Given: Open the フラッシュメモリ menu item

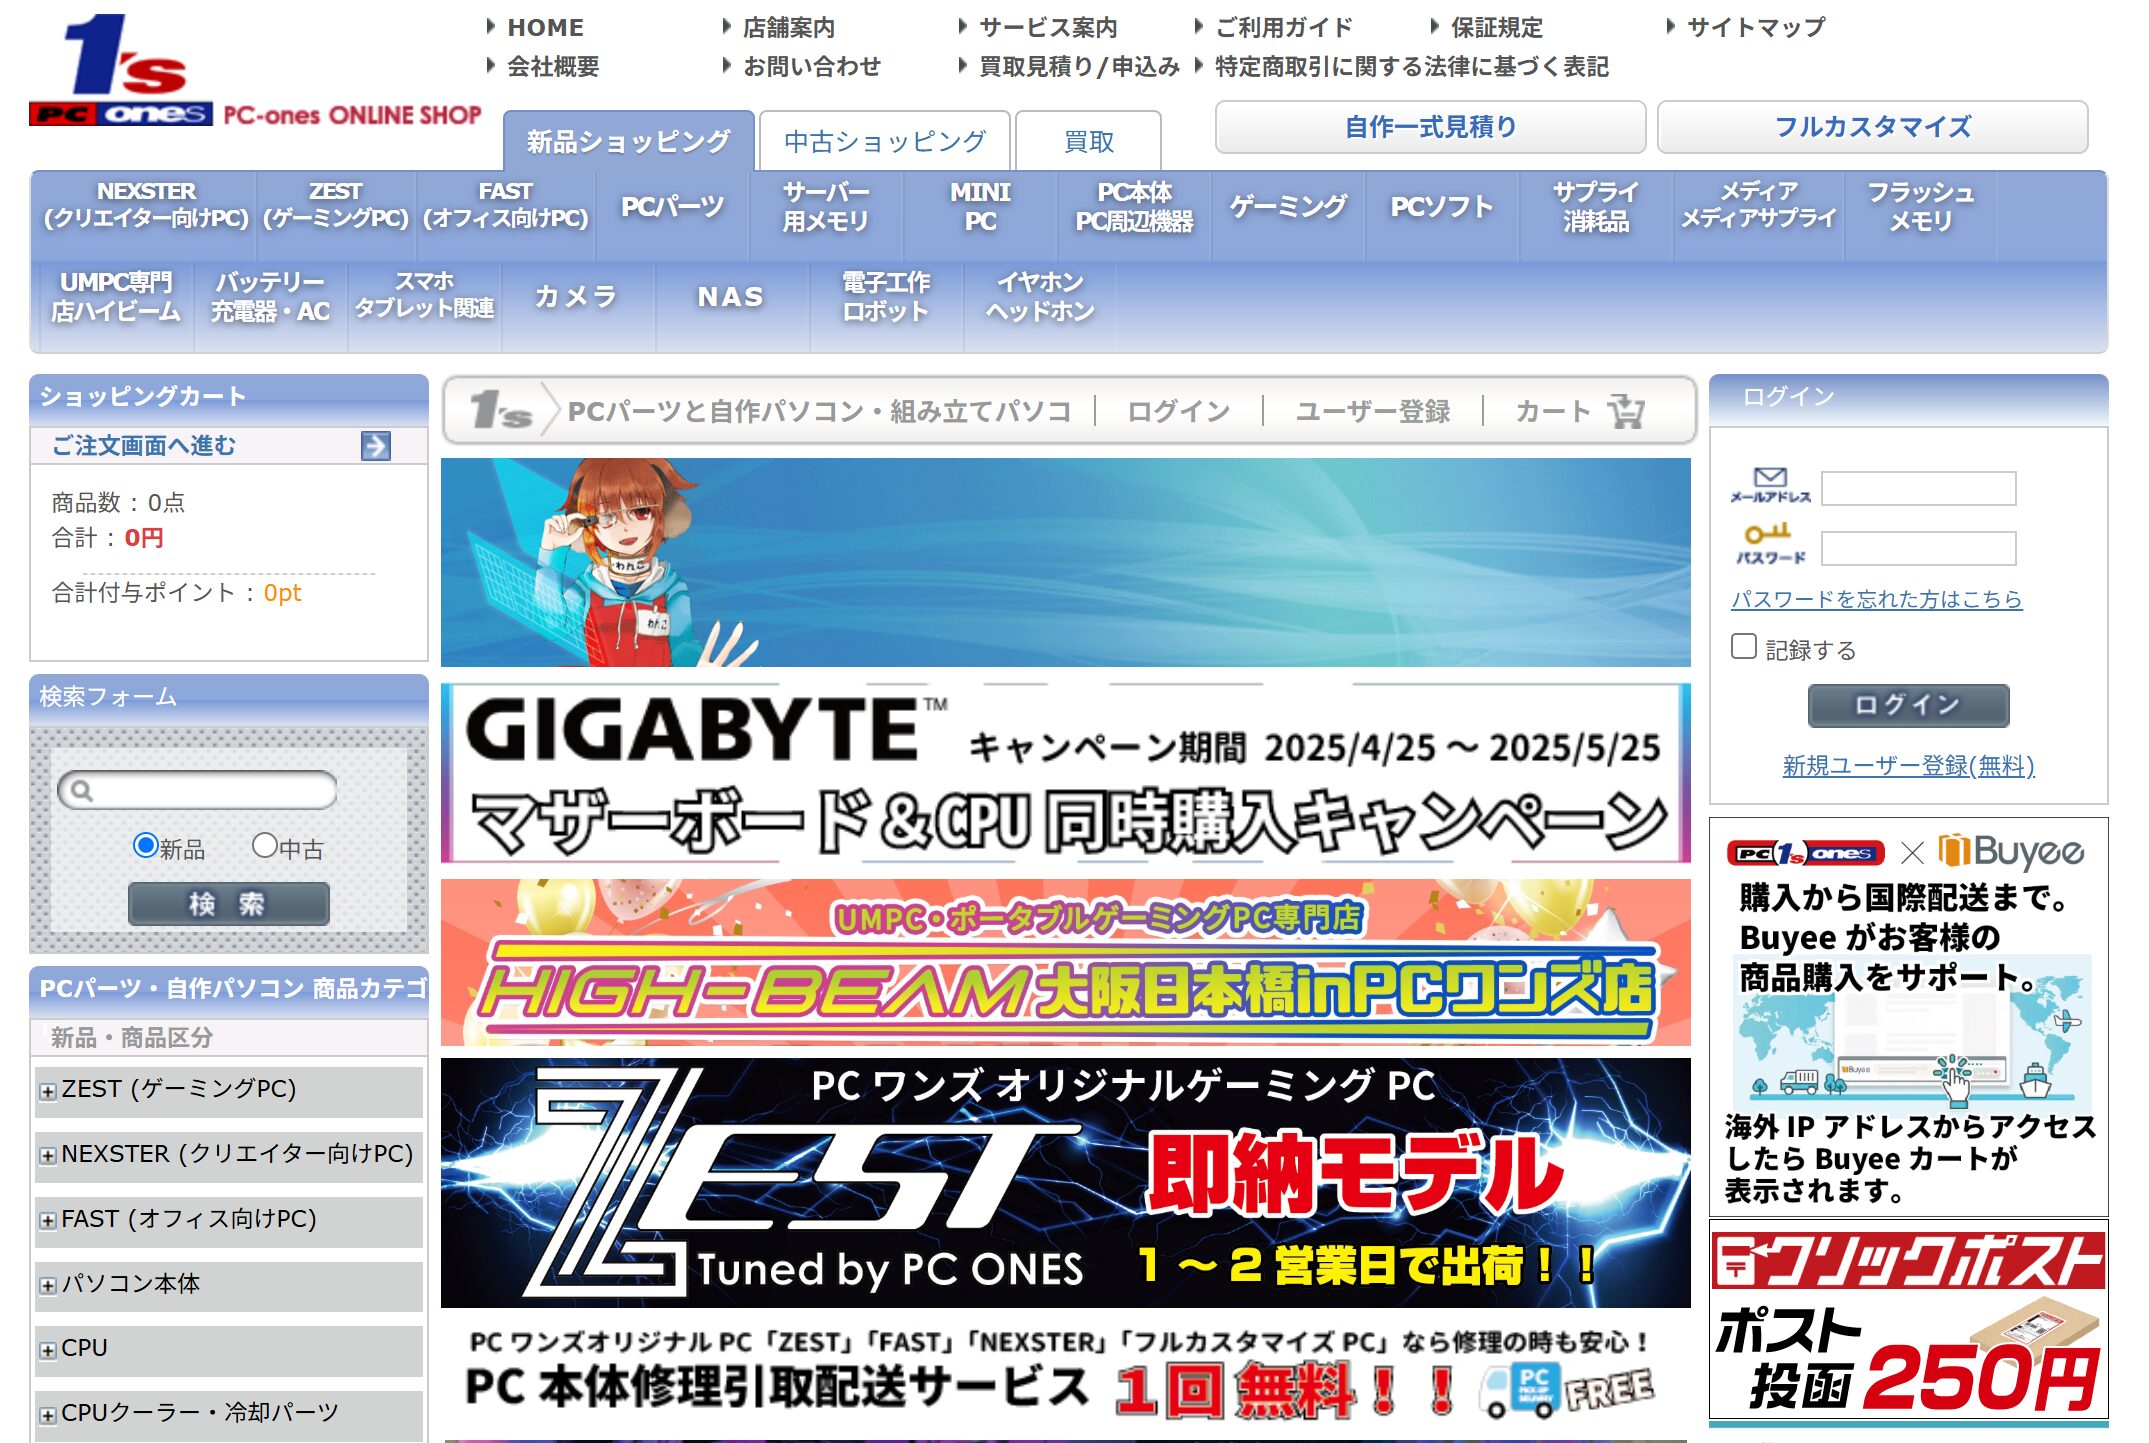Looking at the screenshot, I should click(x=1920, y=207).
